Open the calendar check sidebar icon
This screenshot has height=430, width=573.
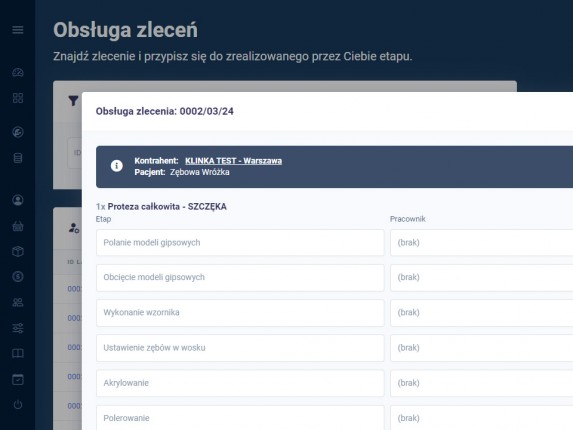pyautogui.click(x=18, y=379)
